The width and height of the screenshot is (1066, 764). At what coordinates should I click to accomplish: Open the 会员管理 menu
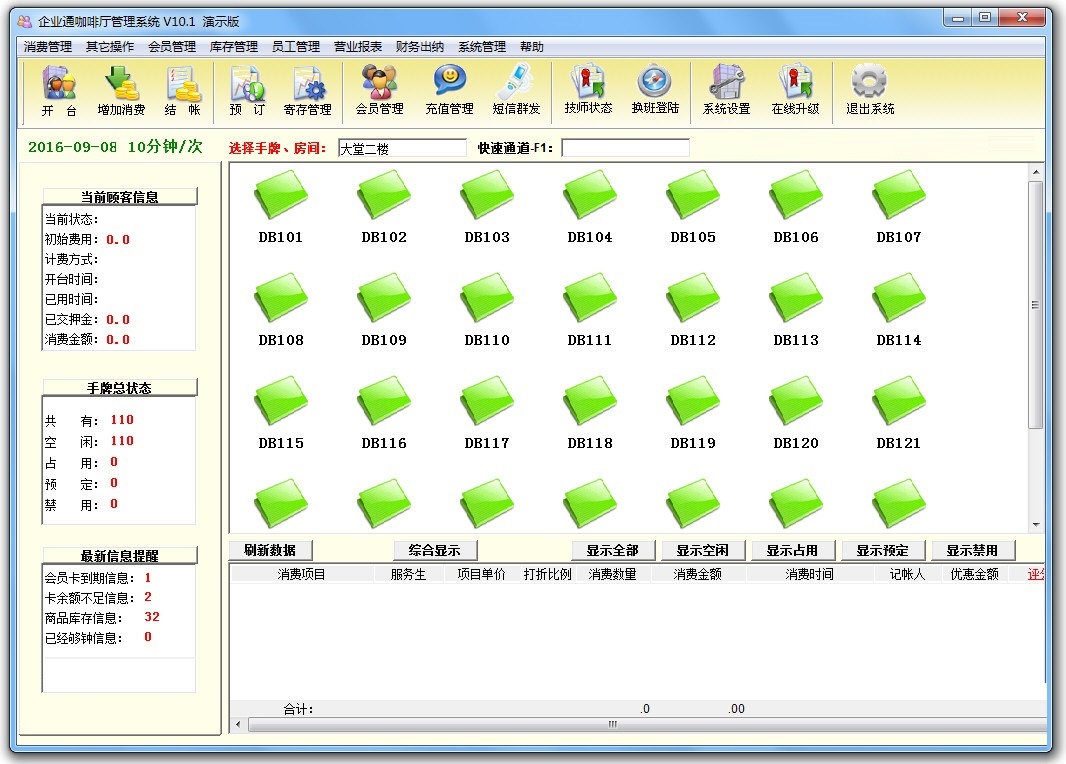[171, 46]
